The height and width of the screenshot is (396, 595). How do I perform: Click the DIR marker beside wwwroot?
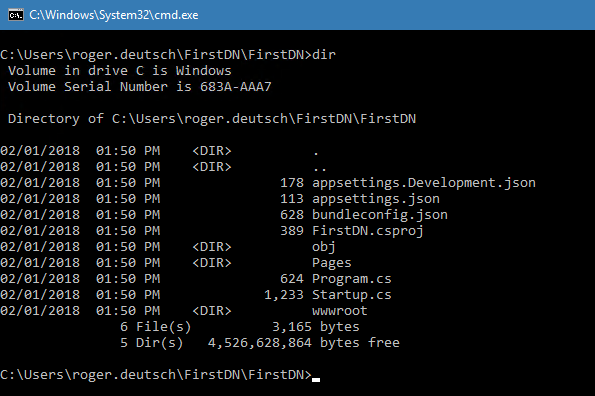(x=212, y=311)
